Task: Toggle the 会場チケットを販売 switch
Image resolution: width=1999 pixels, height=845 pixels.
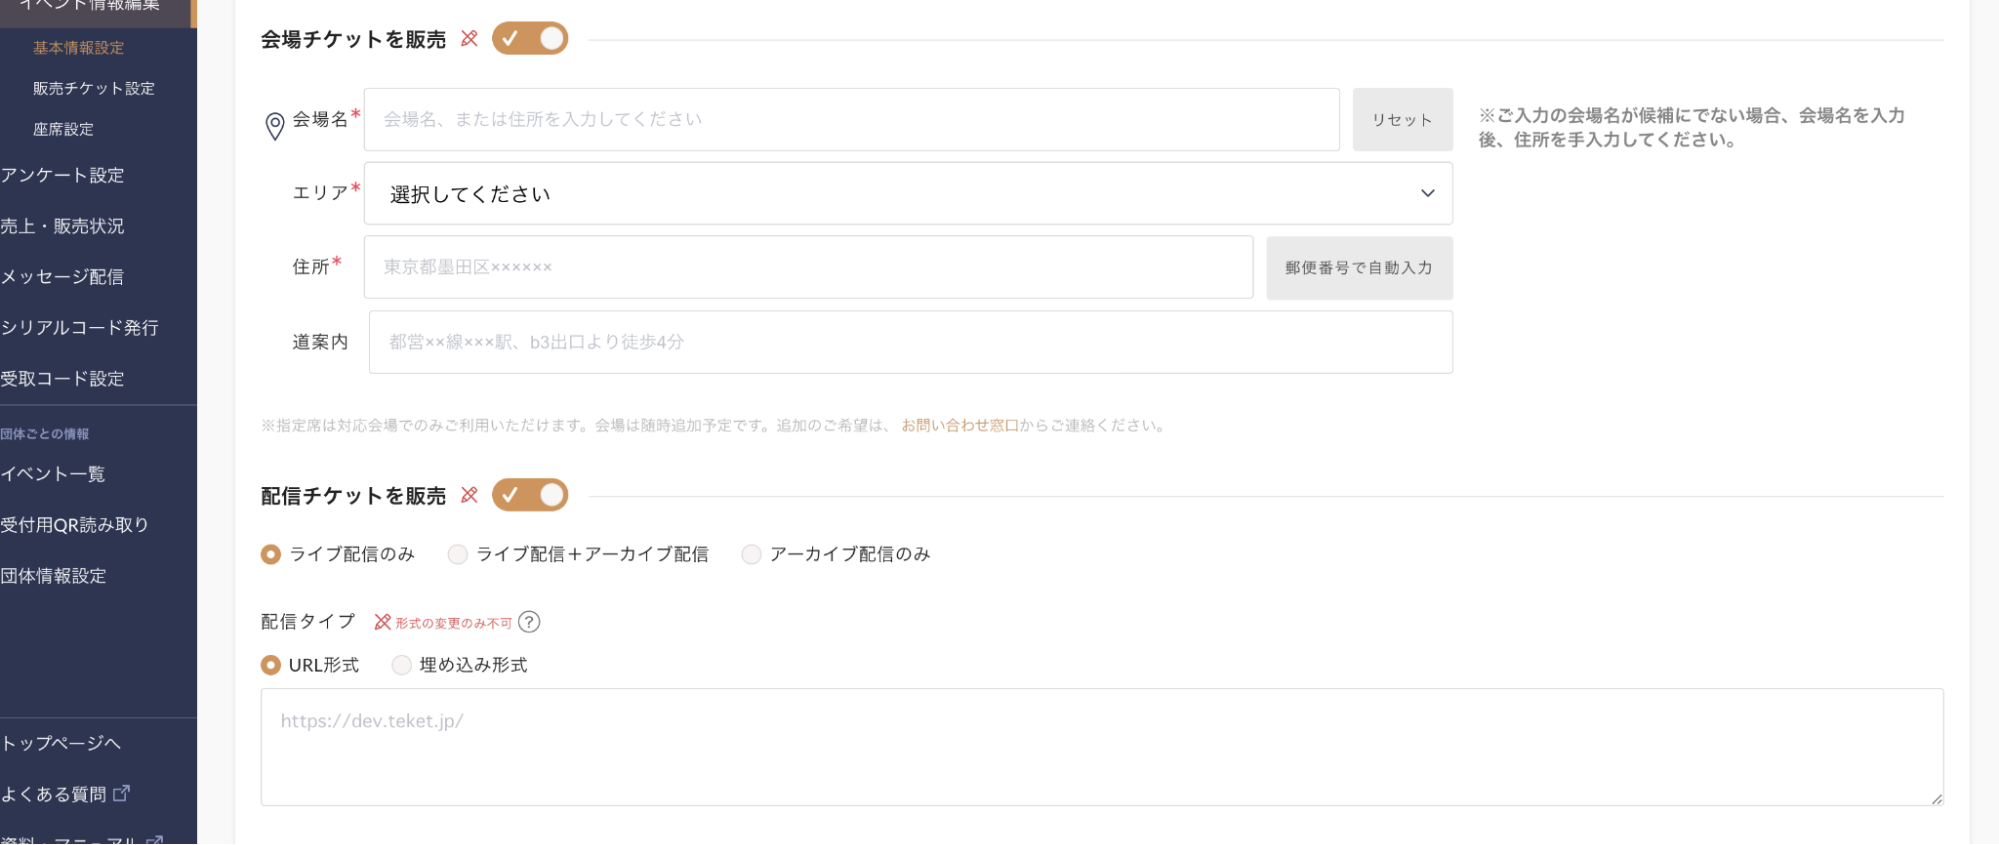Action: click(x=530, y=39)
